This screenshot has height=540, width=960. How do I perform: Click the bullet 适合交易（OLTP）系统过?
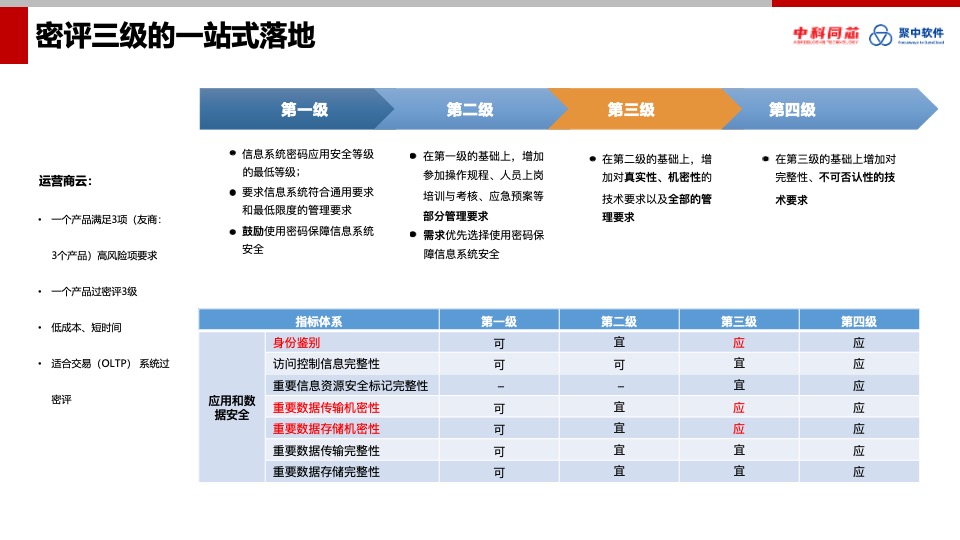[x=110, y=364]
